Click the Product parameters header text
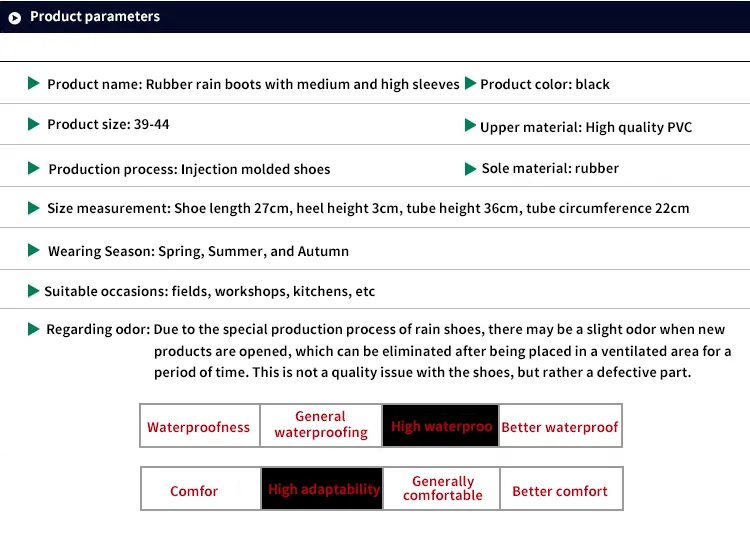 [95, 17]
